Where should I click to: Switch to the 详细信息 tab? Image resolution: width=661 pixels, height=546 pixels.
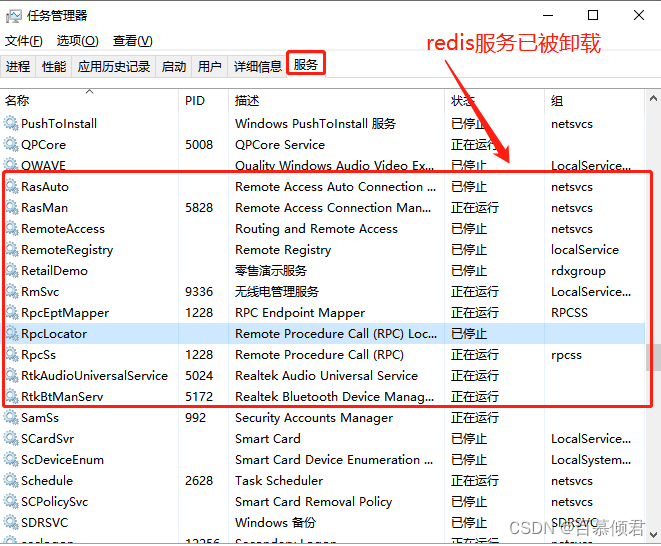258,66
